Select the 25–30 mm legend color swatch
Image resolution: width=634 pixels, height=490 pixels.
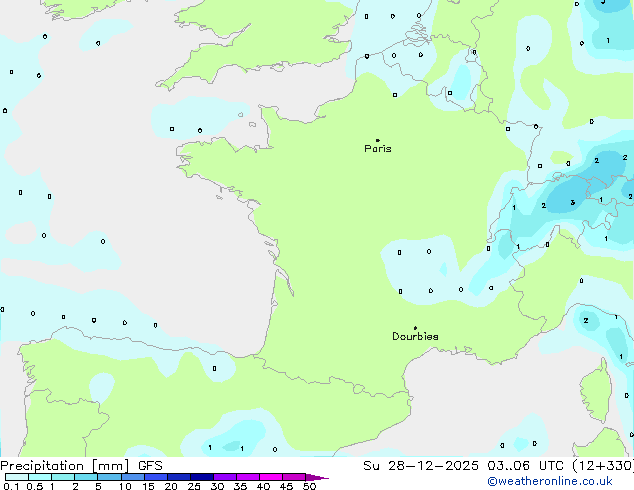coord(202,477)
